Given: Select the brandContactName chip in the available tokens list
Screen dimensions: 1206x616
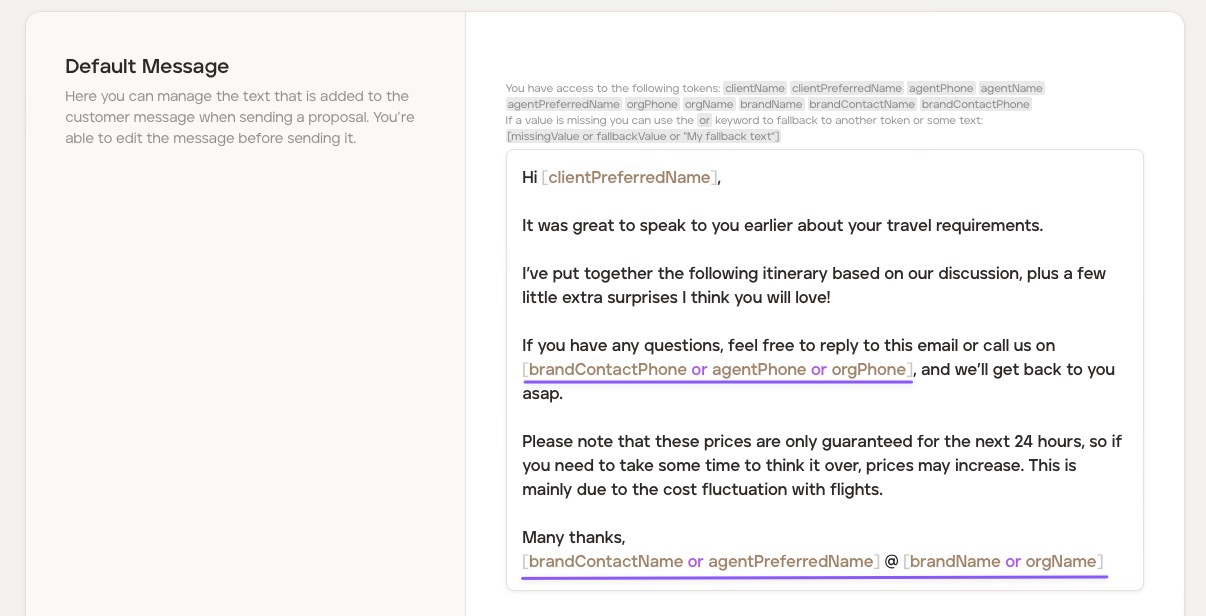Looking at the screenshot, I should (862, 104).
